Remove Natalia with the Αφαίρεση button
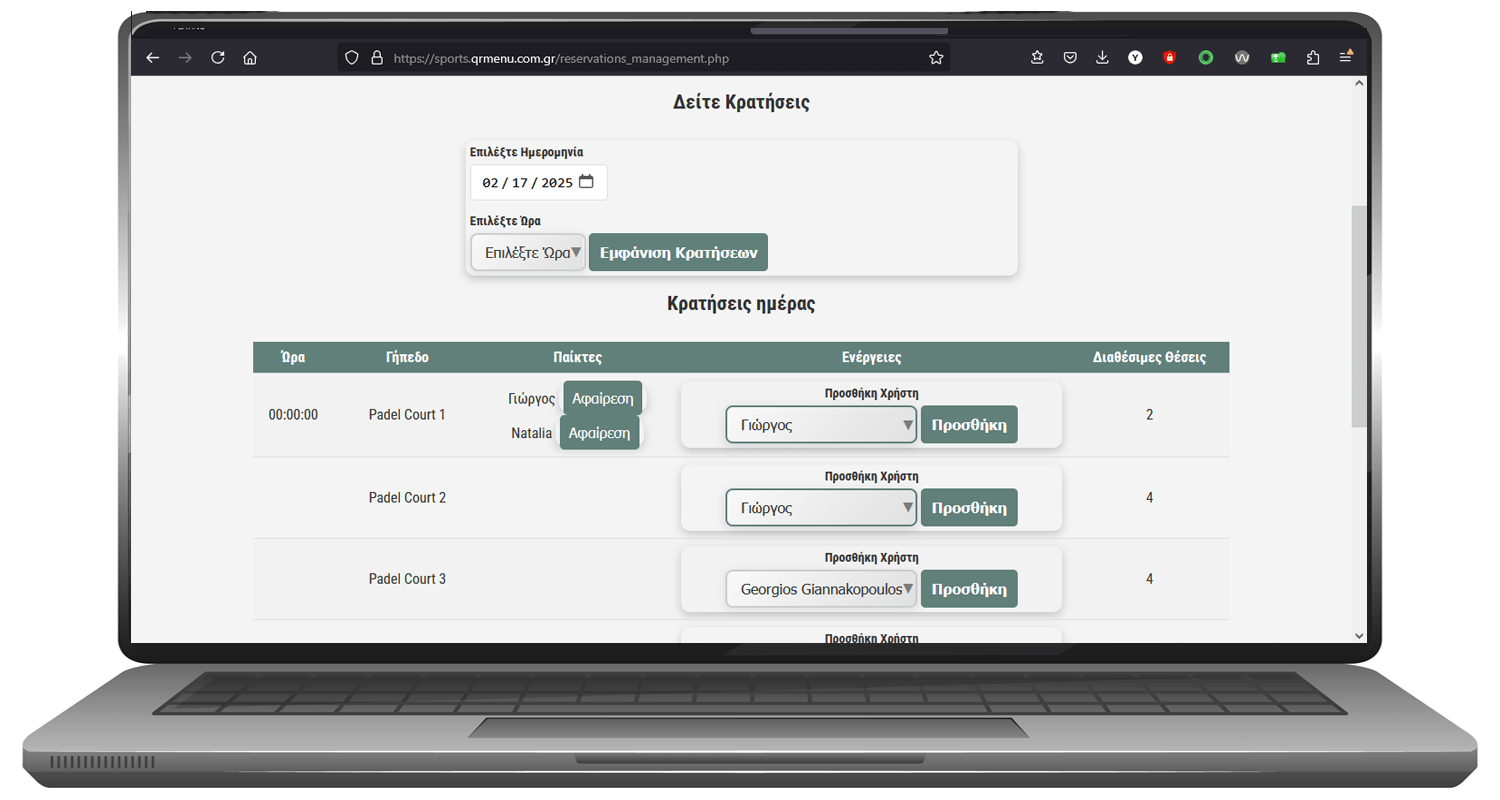This screenshot has height=800, width=1500. tap(599, 433)
